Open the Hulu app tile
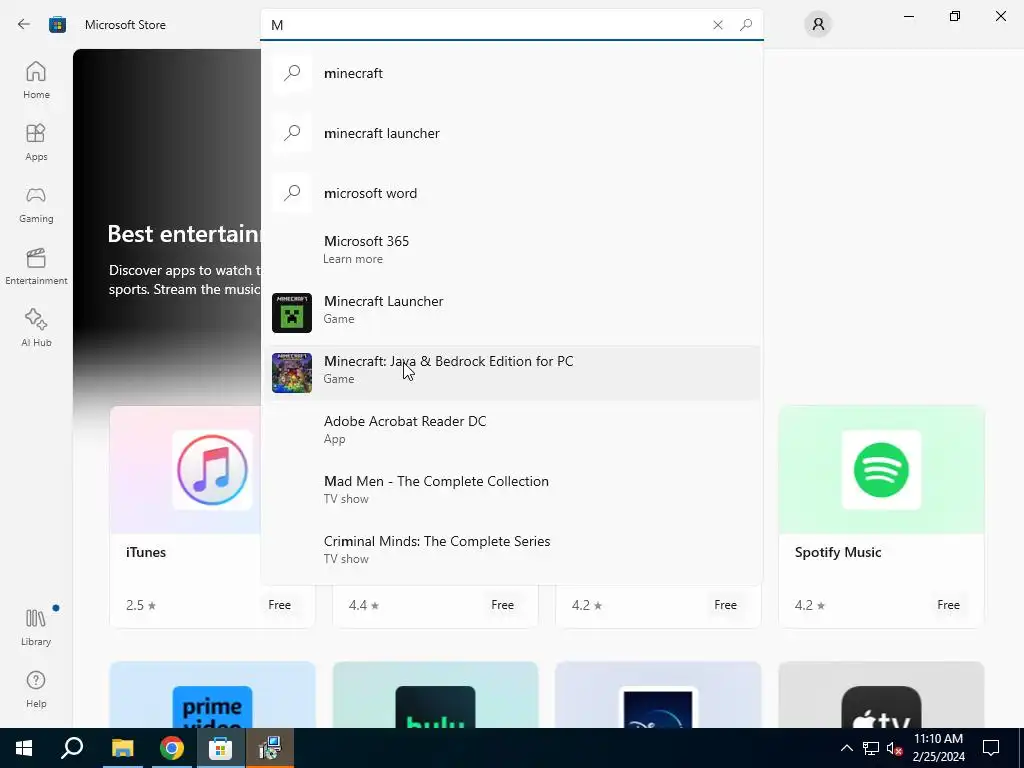This screenshot has height=768, width=1024. pos(436,695)
